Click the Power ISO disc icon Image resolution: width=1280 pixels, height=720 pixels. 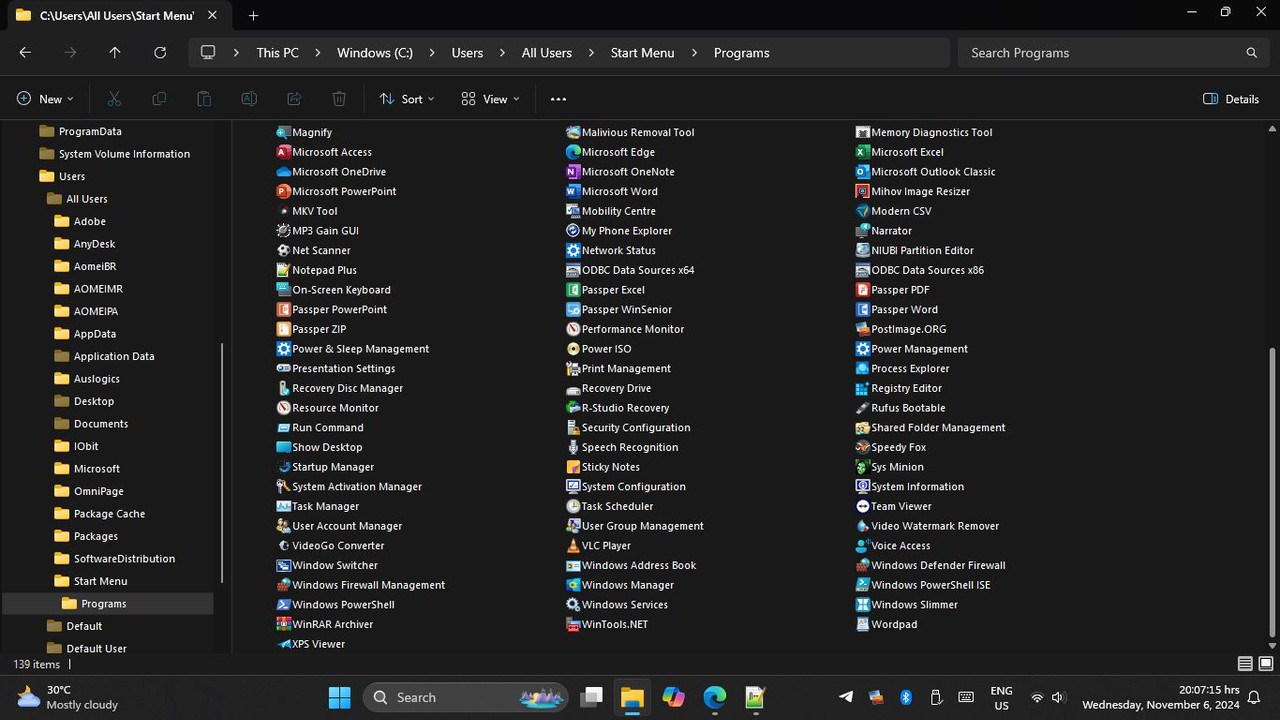(x=573, y=349)
